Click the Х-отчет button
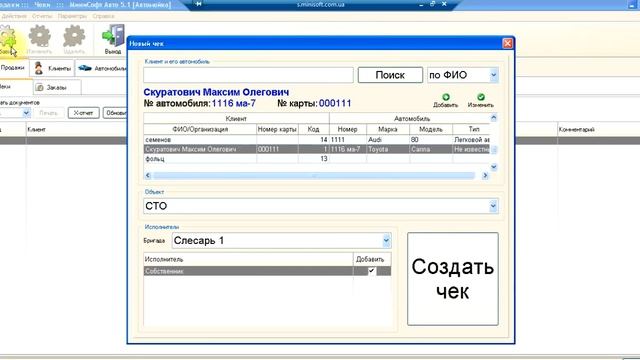Image resolution: width=640 pixels, height=360 pixels. click(83, 113)
